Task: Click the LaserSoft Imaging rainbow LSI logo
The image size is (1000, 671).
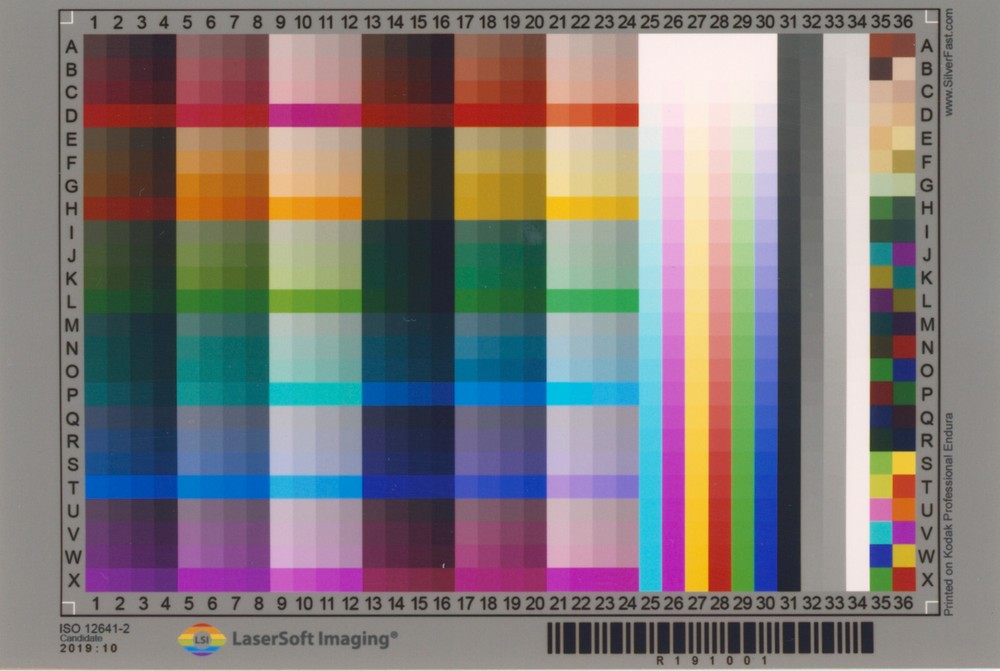Action: point(201,638)
